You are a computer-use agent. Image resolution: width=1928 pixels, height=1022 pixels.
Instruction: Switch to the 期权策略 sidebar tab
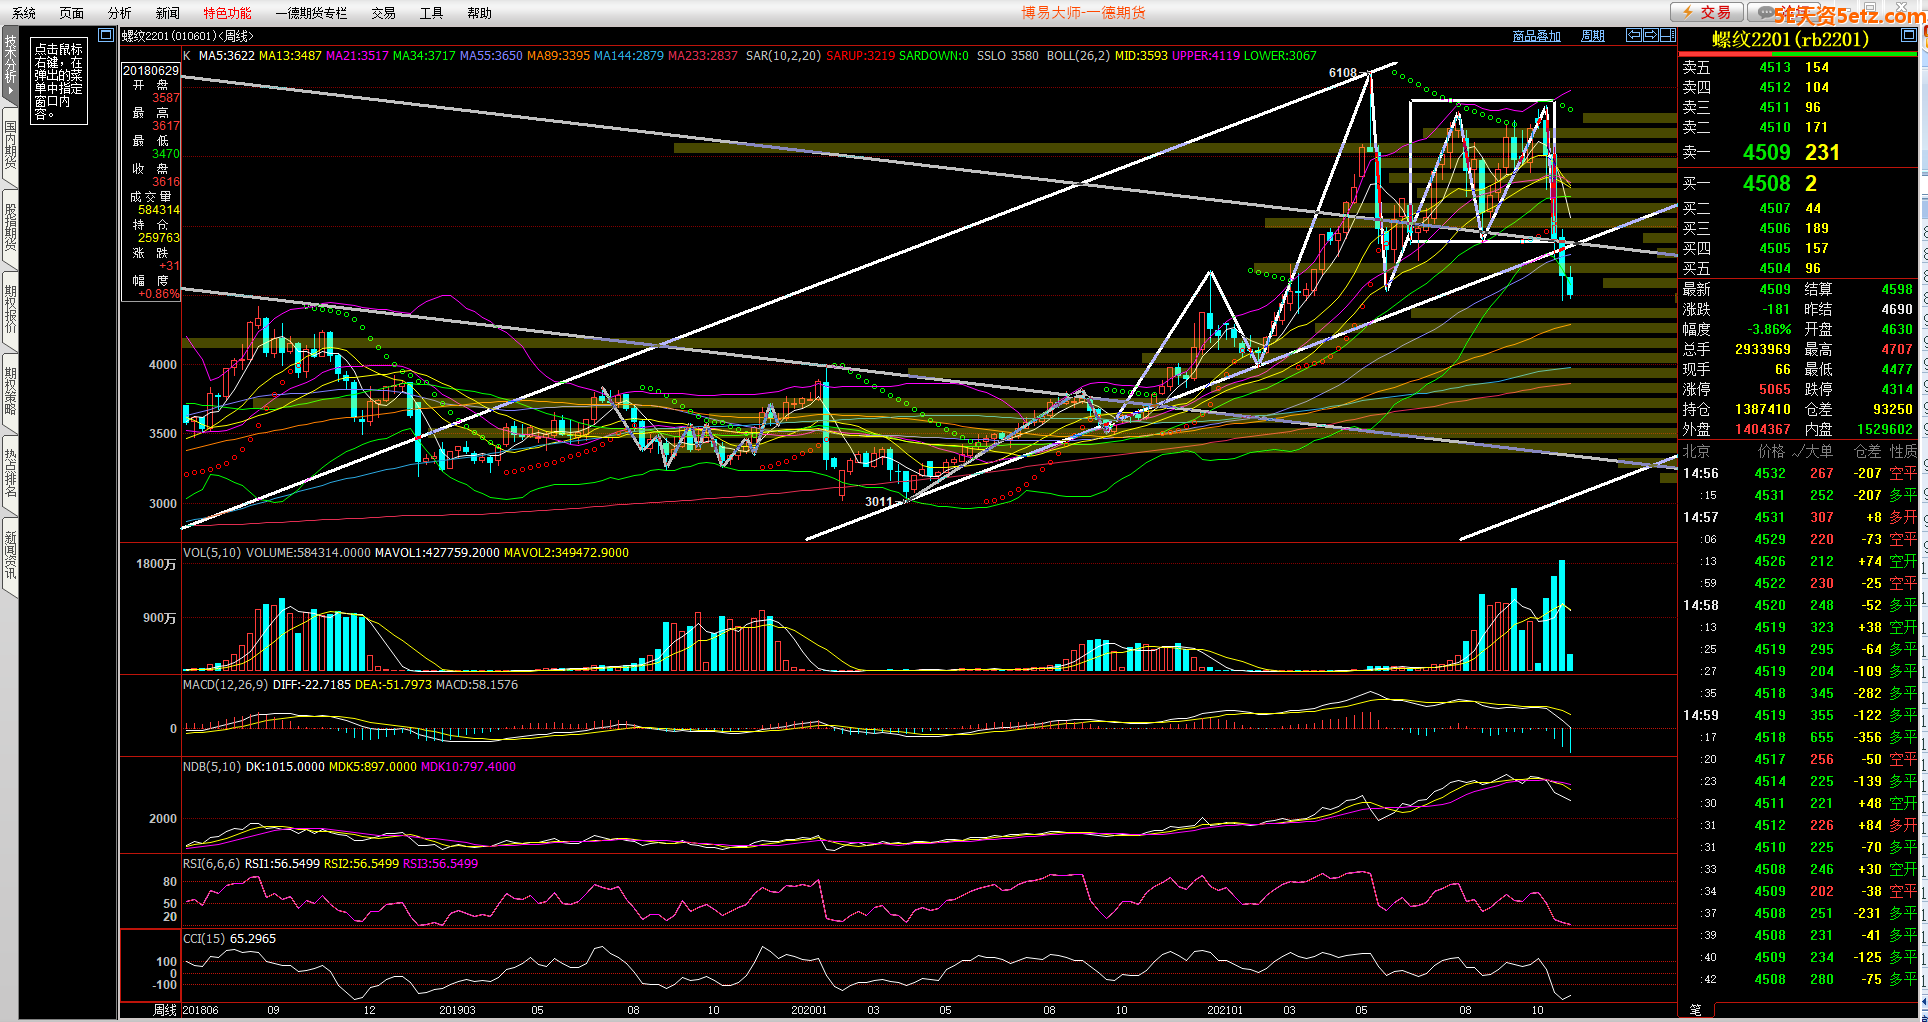point(10,392)
